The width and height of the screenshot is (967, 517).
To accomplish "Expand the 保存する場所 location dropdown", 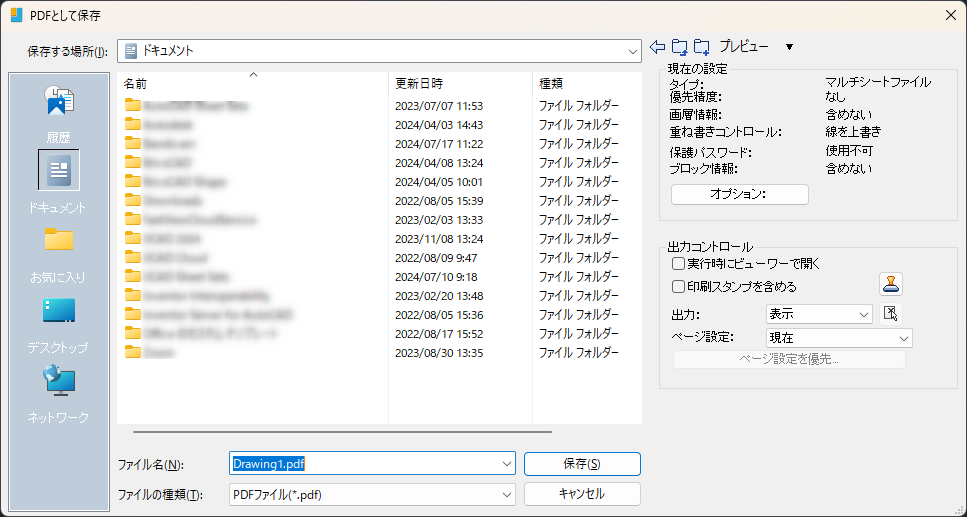I will pos(632,51).
